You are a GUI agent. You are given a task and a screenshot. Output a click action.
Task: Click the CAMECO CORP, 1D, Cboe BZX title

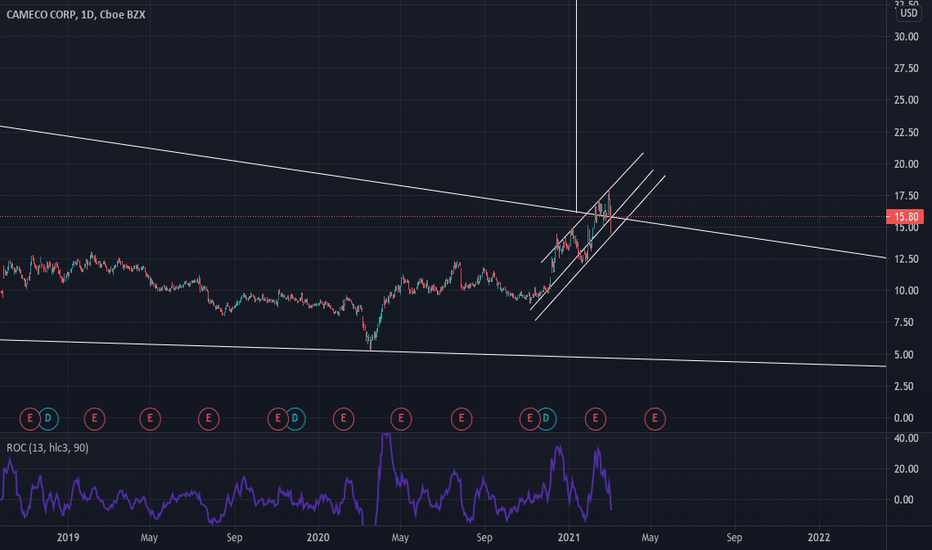click(x=75, y=14)
